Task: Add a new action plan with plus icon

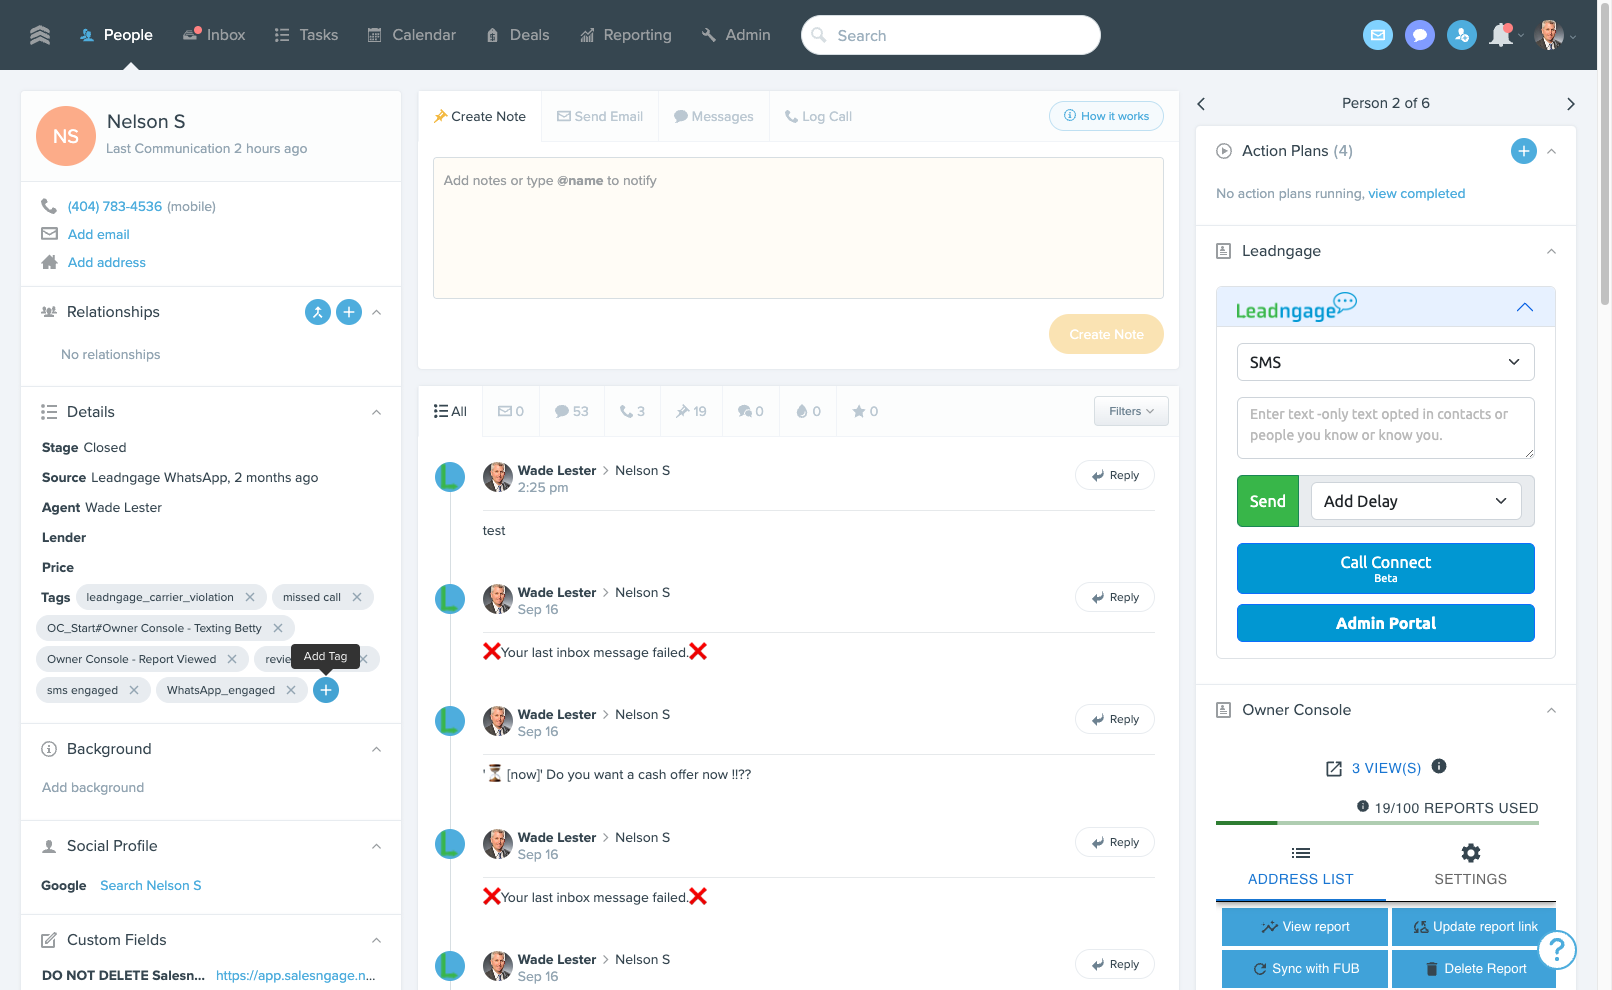Action: tap(1524, 151)
